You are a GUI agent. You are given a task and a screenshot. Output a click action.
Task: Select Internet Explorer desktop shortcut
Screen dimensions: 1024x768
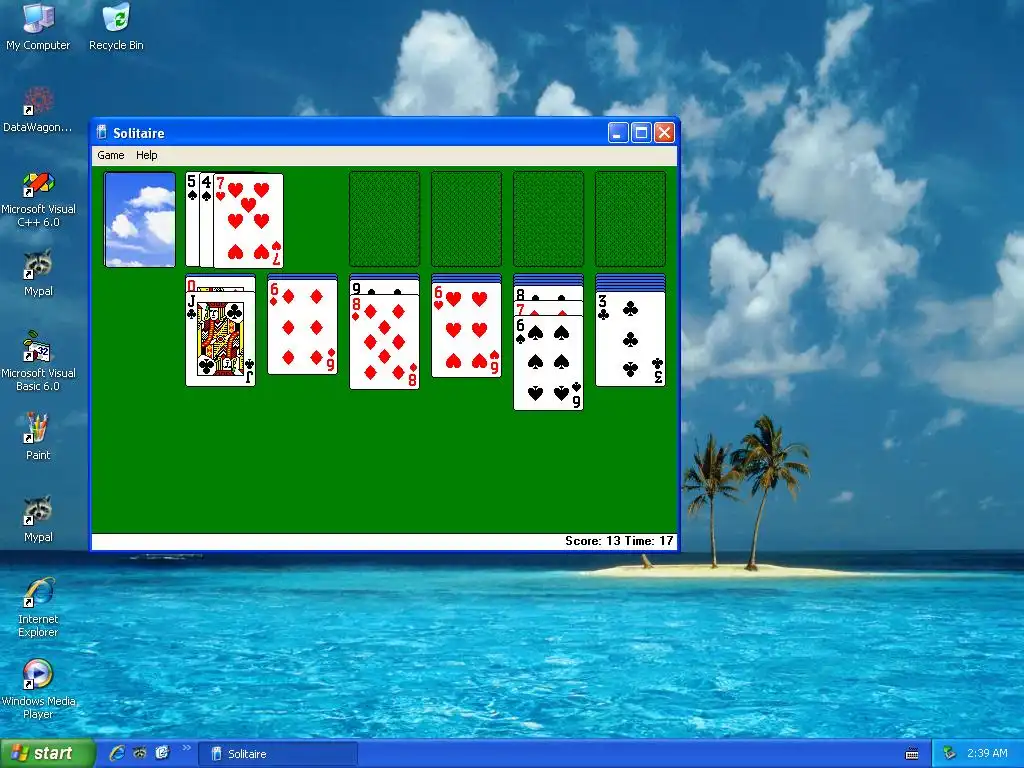[x=38, y=607]
